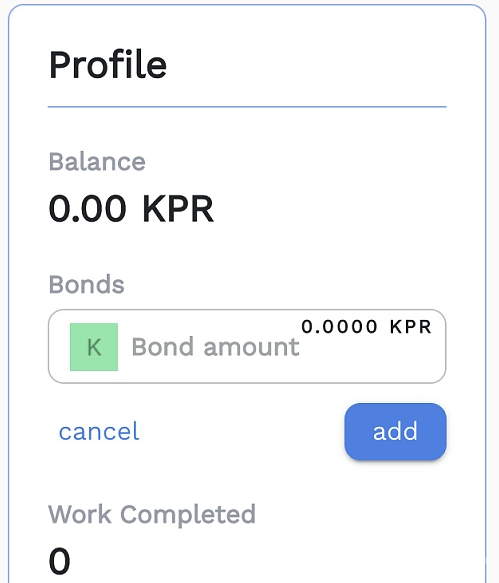Click the 0.00 KPR balance value

point(131,209)
